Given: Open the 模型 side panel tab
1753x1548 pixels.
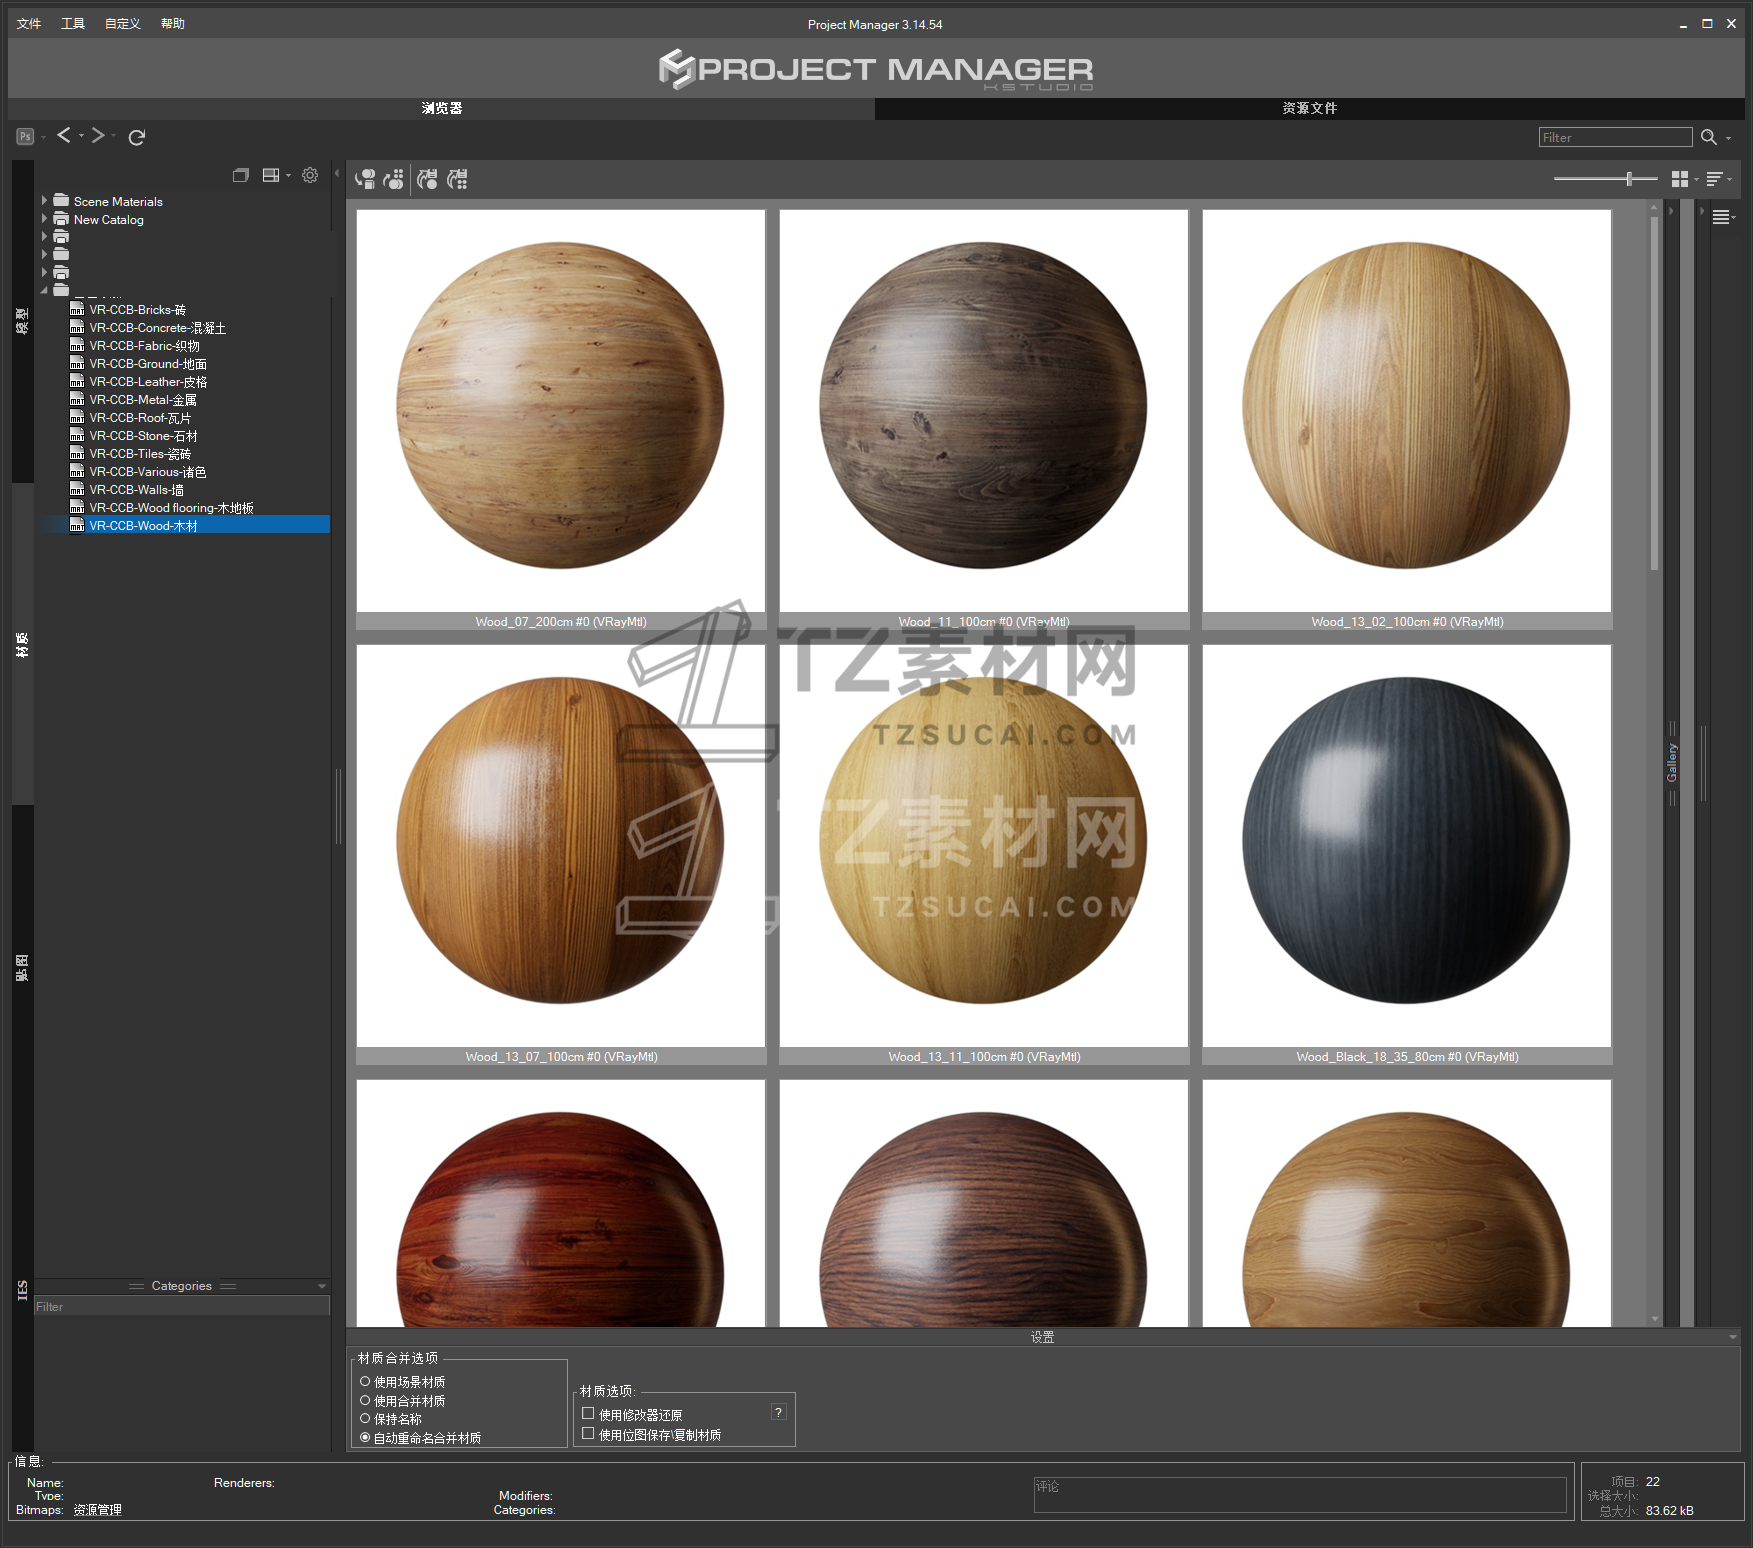Looking at the screenshot, I should 22,321.
